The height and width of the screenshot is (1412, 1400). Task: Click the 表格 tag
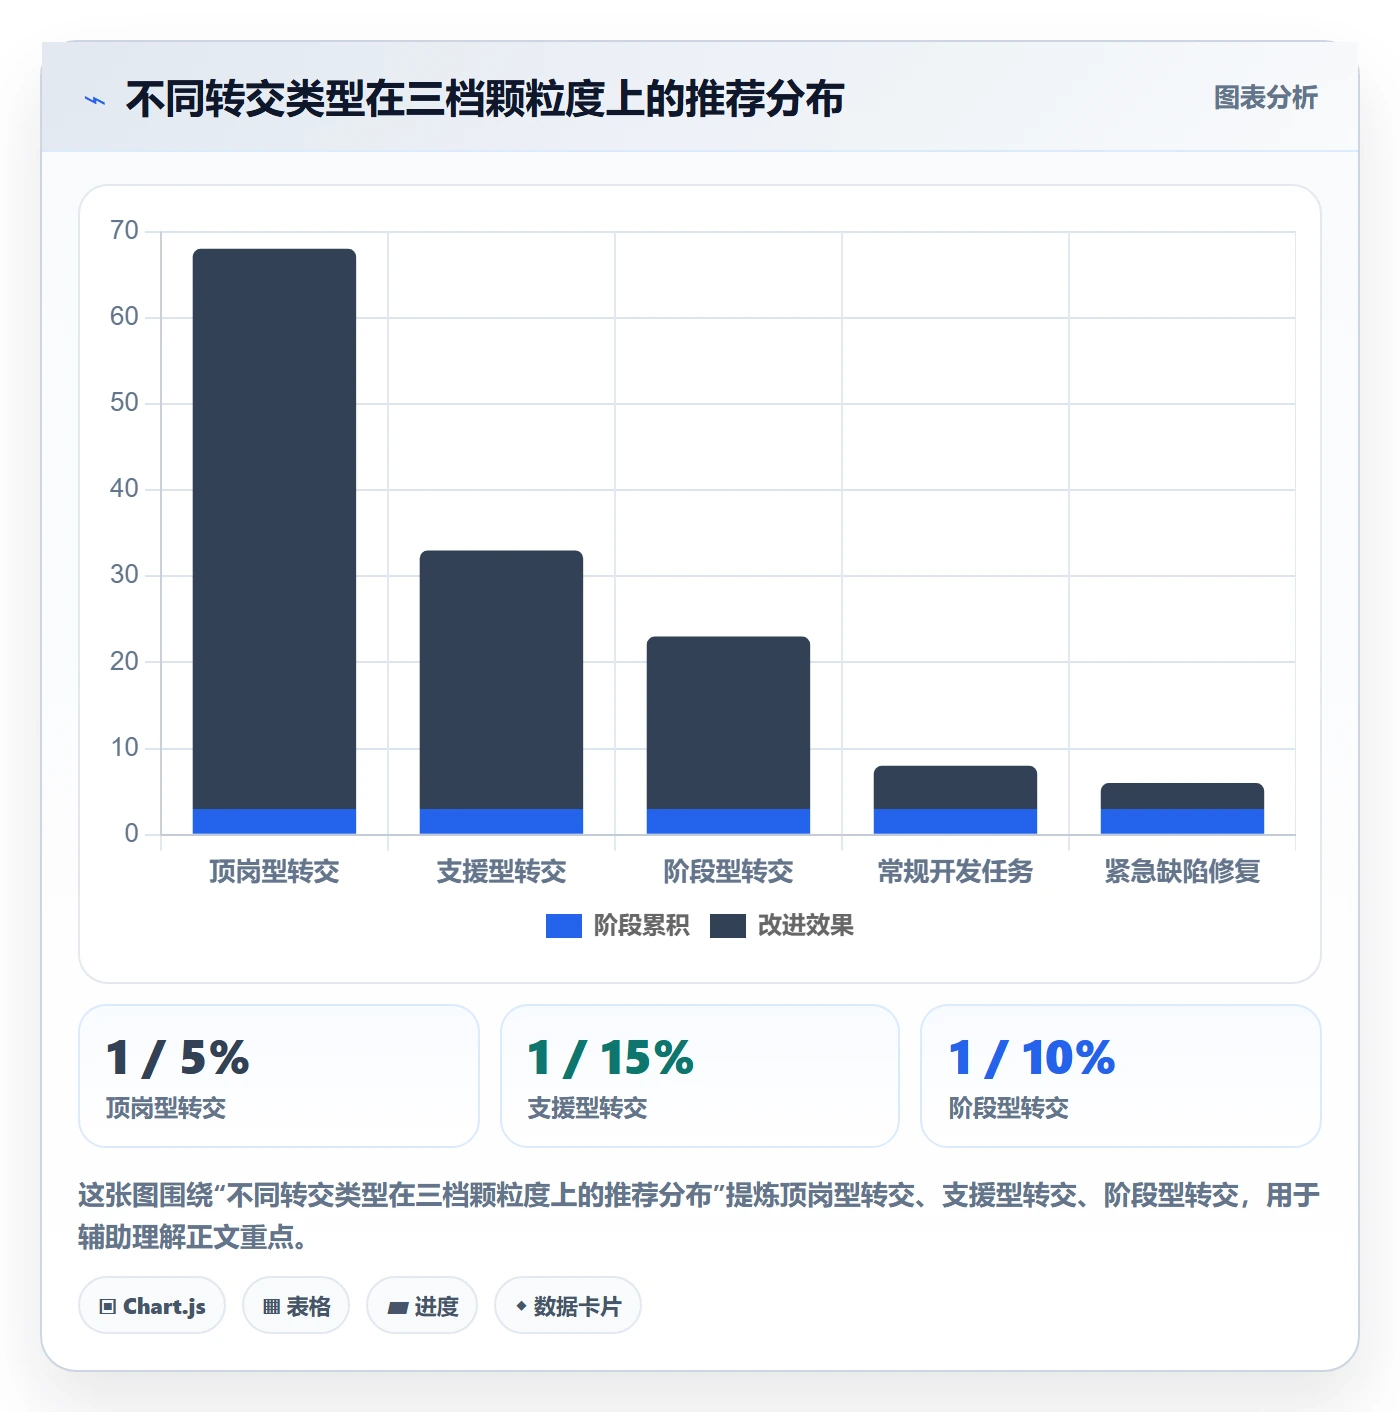pos(296,1306)
